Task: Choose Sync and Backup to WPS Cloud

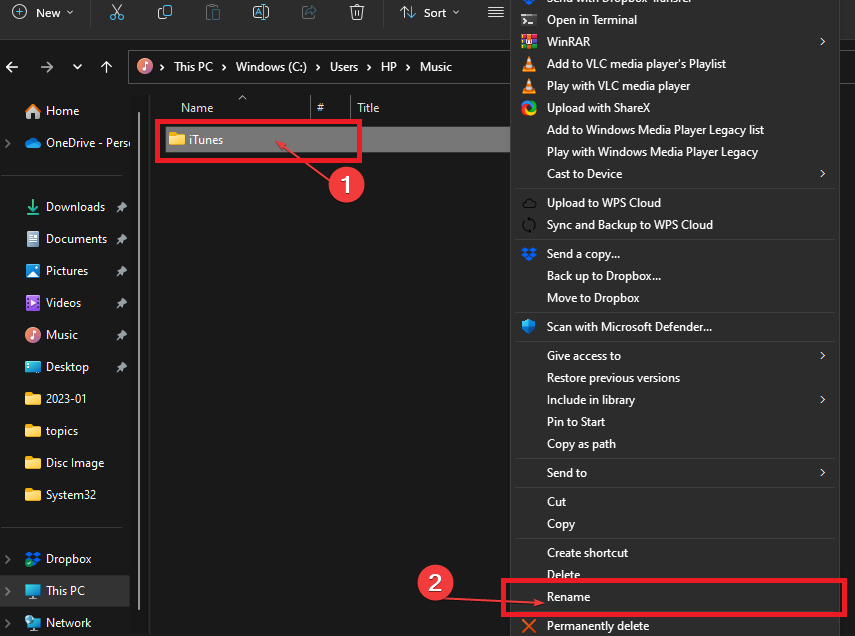Action: click(675, 225)
